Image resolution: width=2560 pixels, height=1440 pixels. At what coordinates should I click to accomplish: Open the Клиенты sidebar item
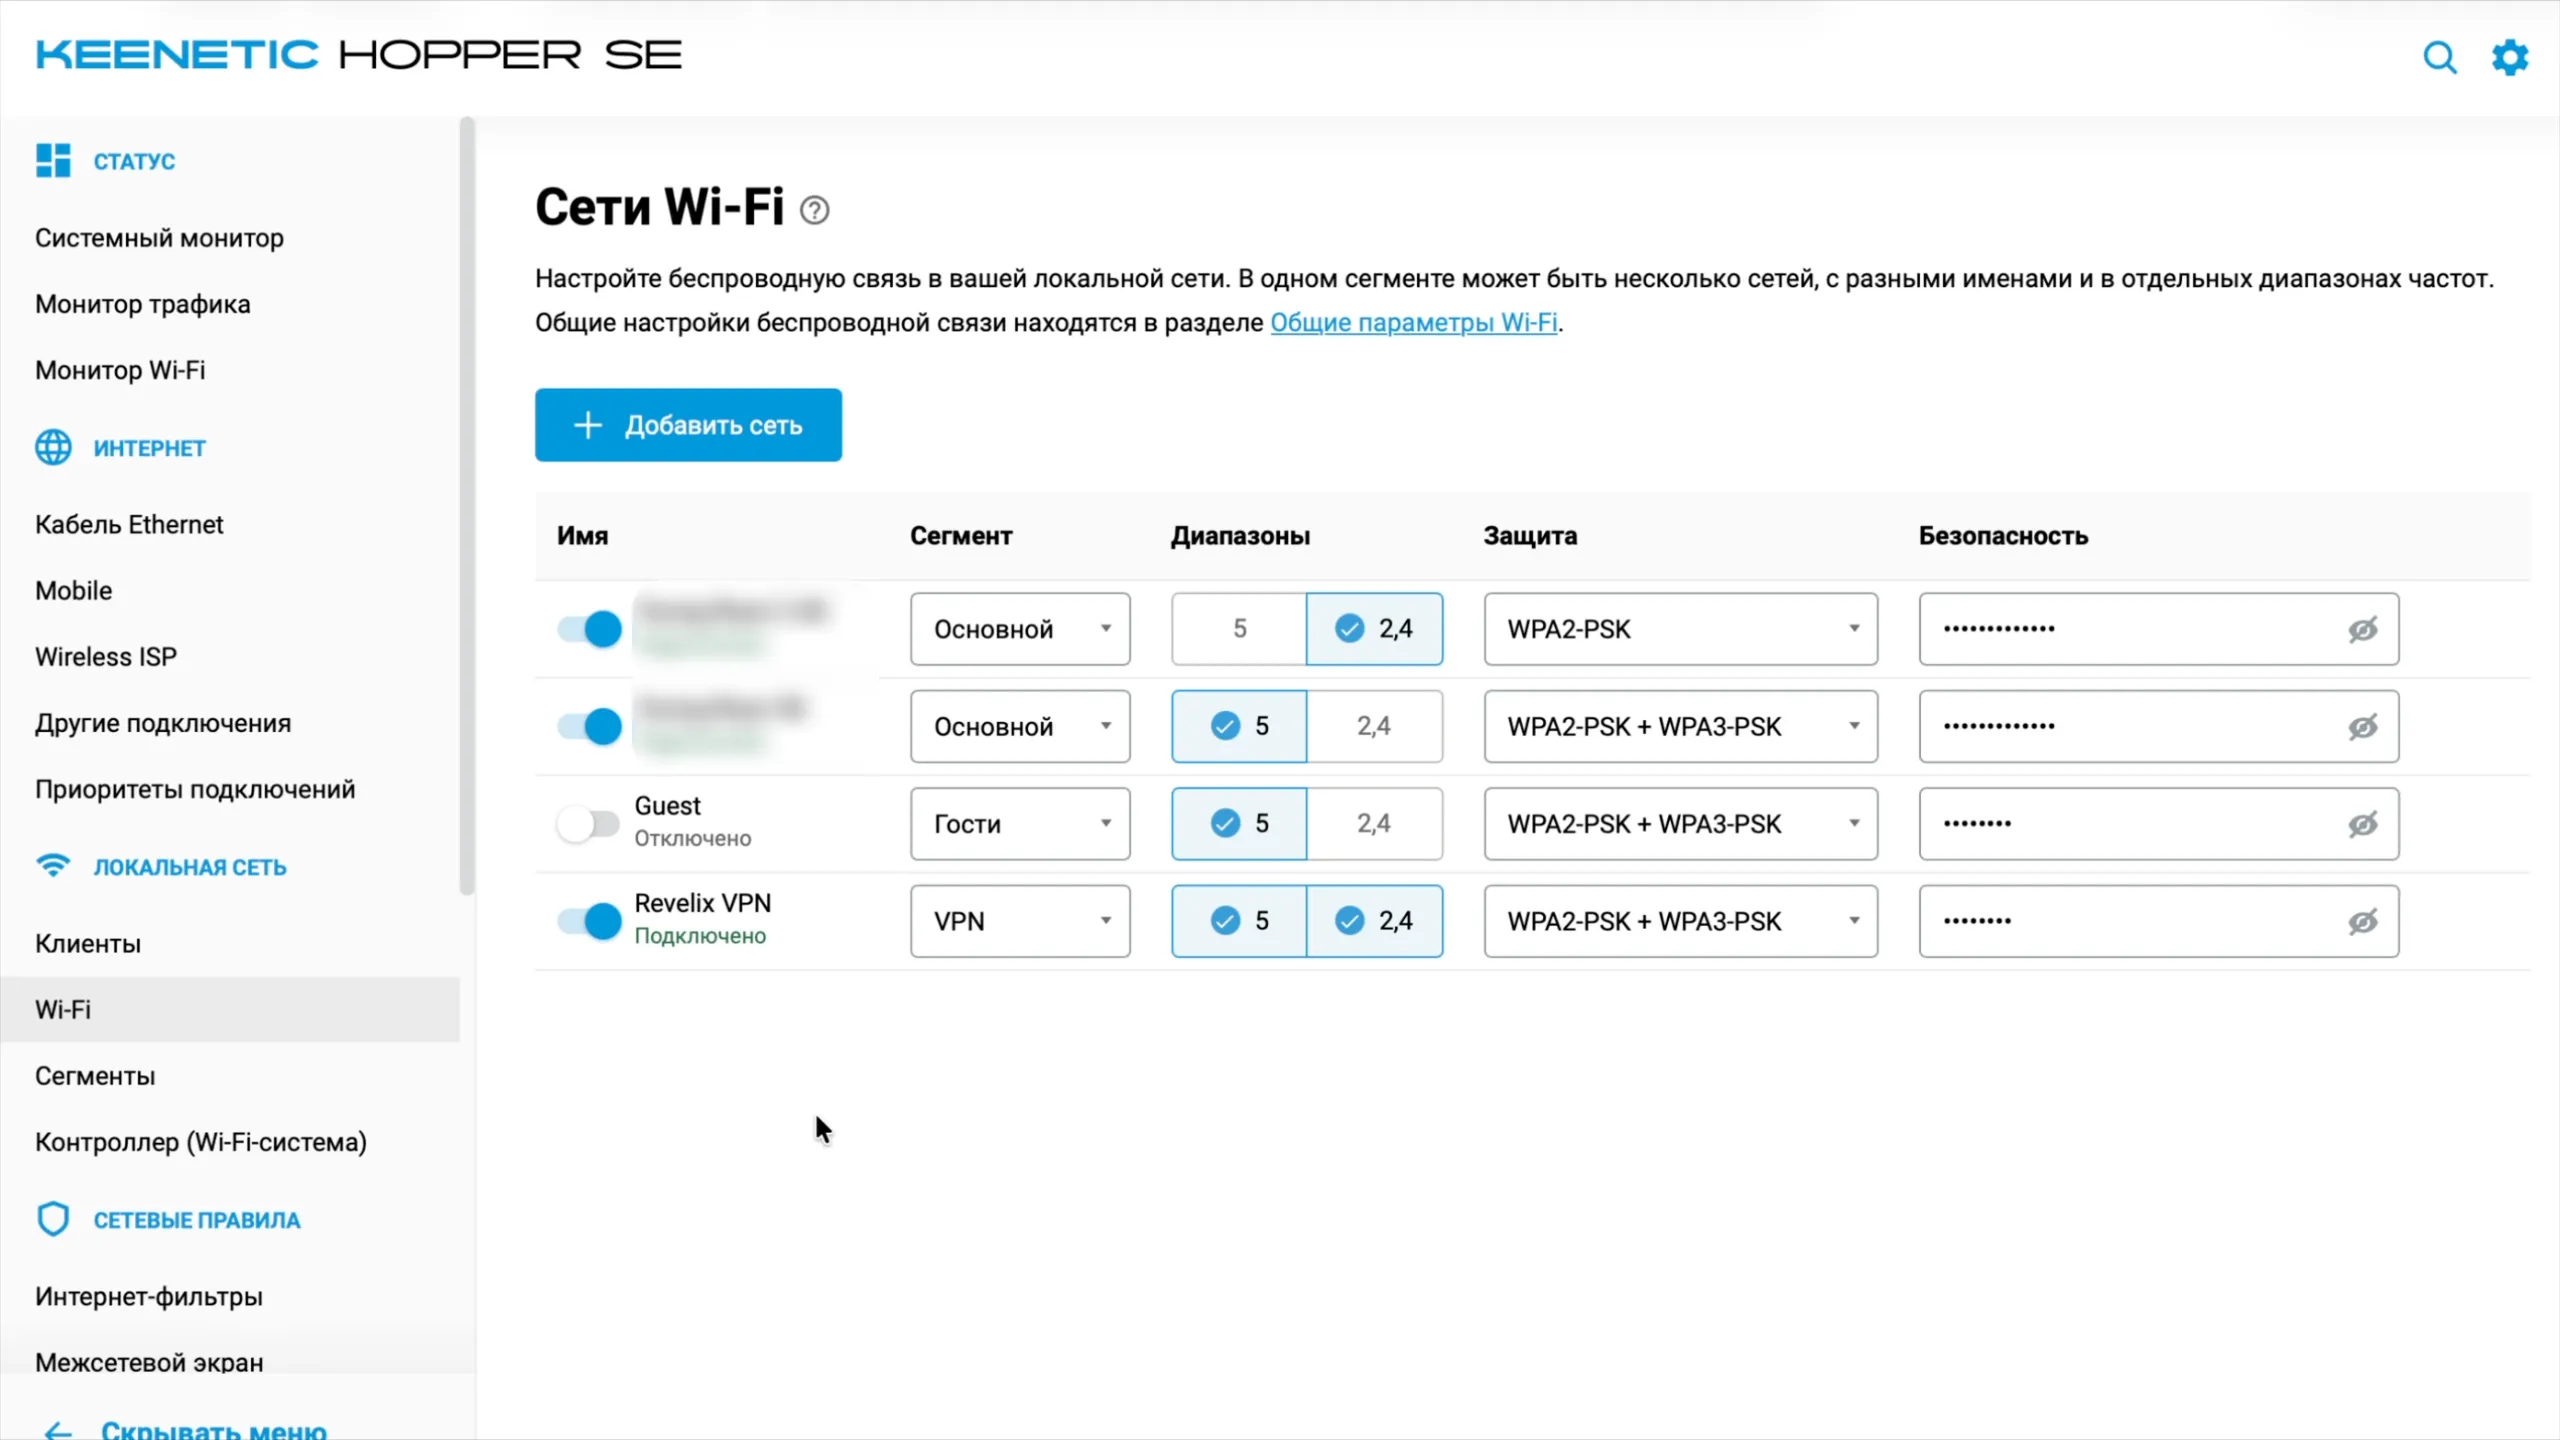click(x=88, y=943)
